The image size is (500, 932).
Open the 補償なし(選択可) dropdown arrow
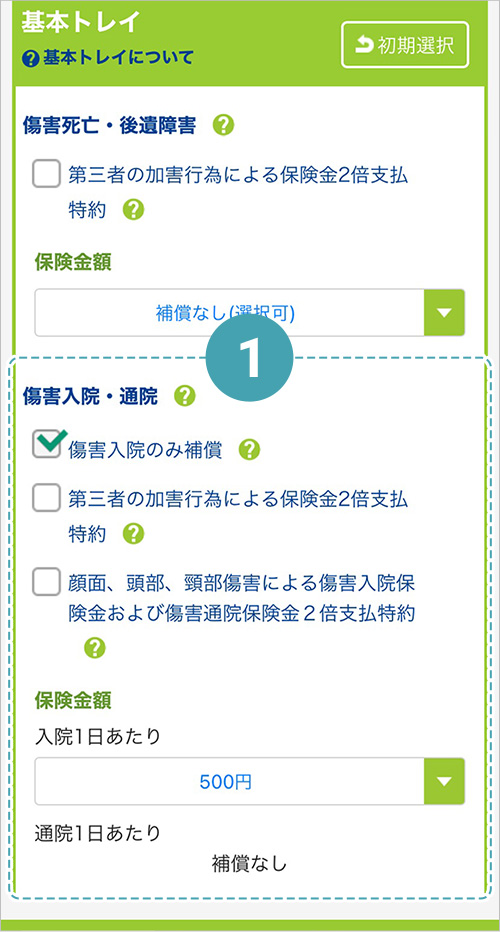tap(444, 313)
